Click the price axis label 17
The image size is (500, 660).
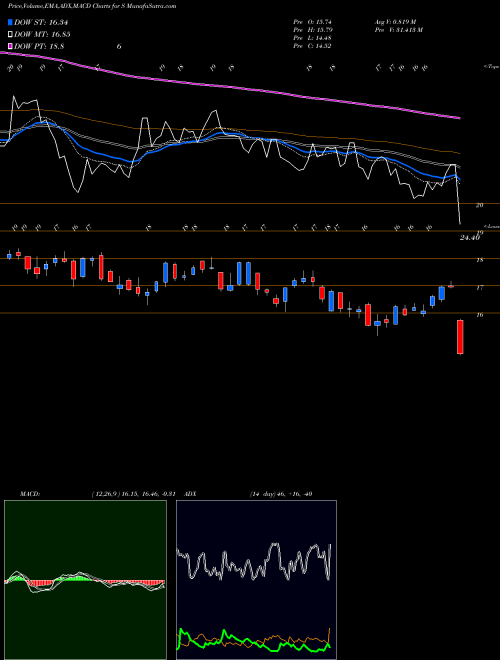pos(479,287)
